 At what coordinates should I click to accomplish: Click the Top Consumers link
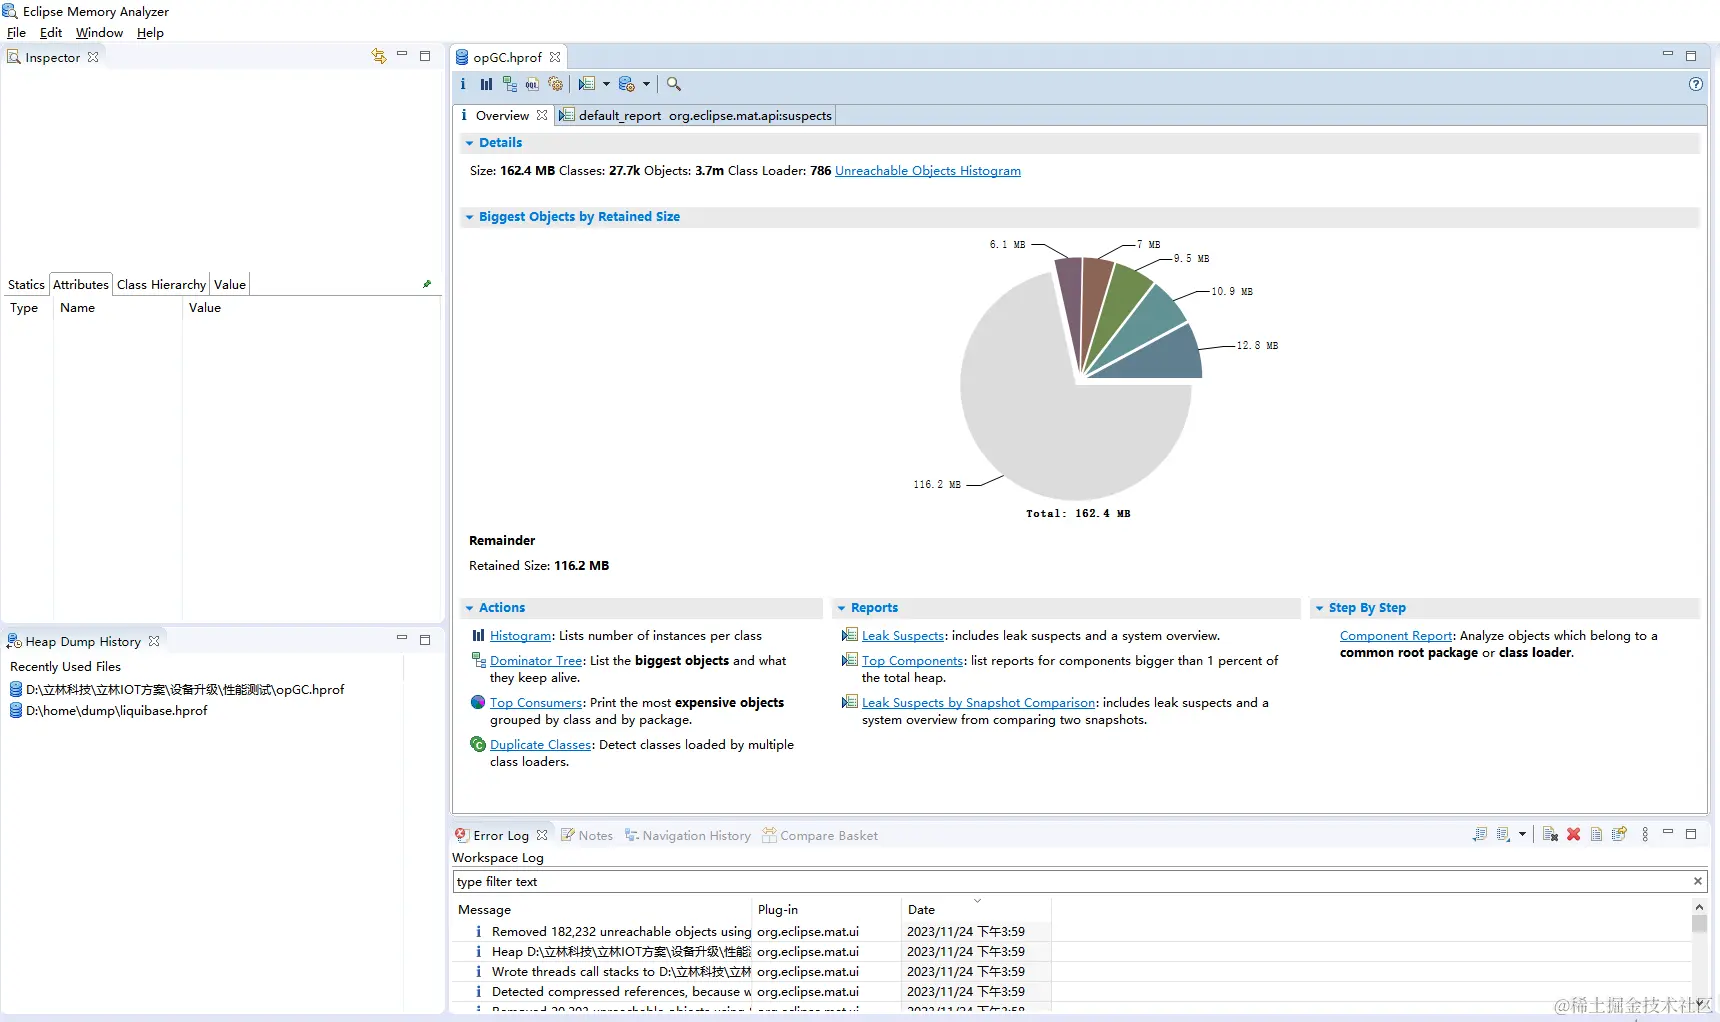pyautogui.click(x=536, y=702)
